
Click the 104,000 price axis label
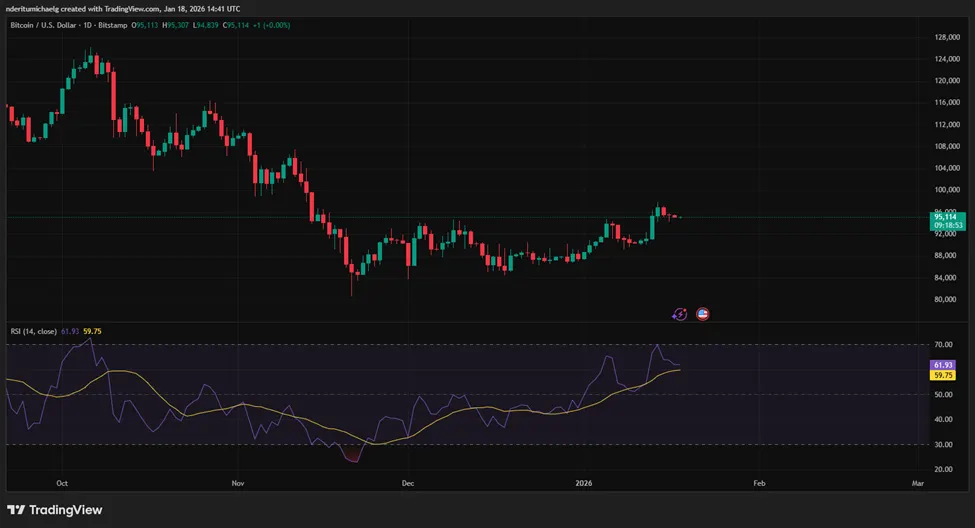(x=947, y=168)
